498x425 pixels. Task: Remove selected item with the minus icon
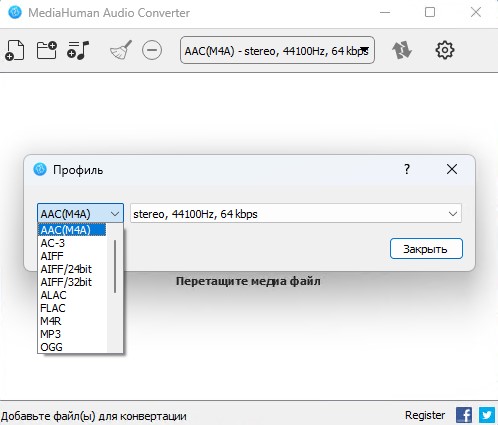click(152, 50)
